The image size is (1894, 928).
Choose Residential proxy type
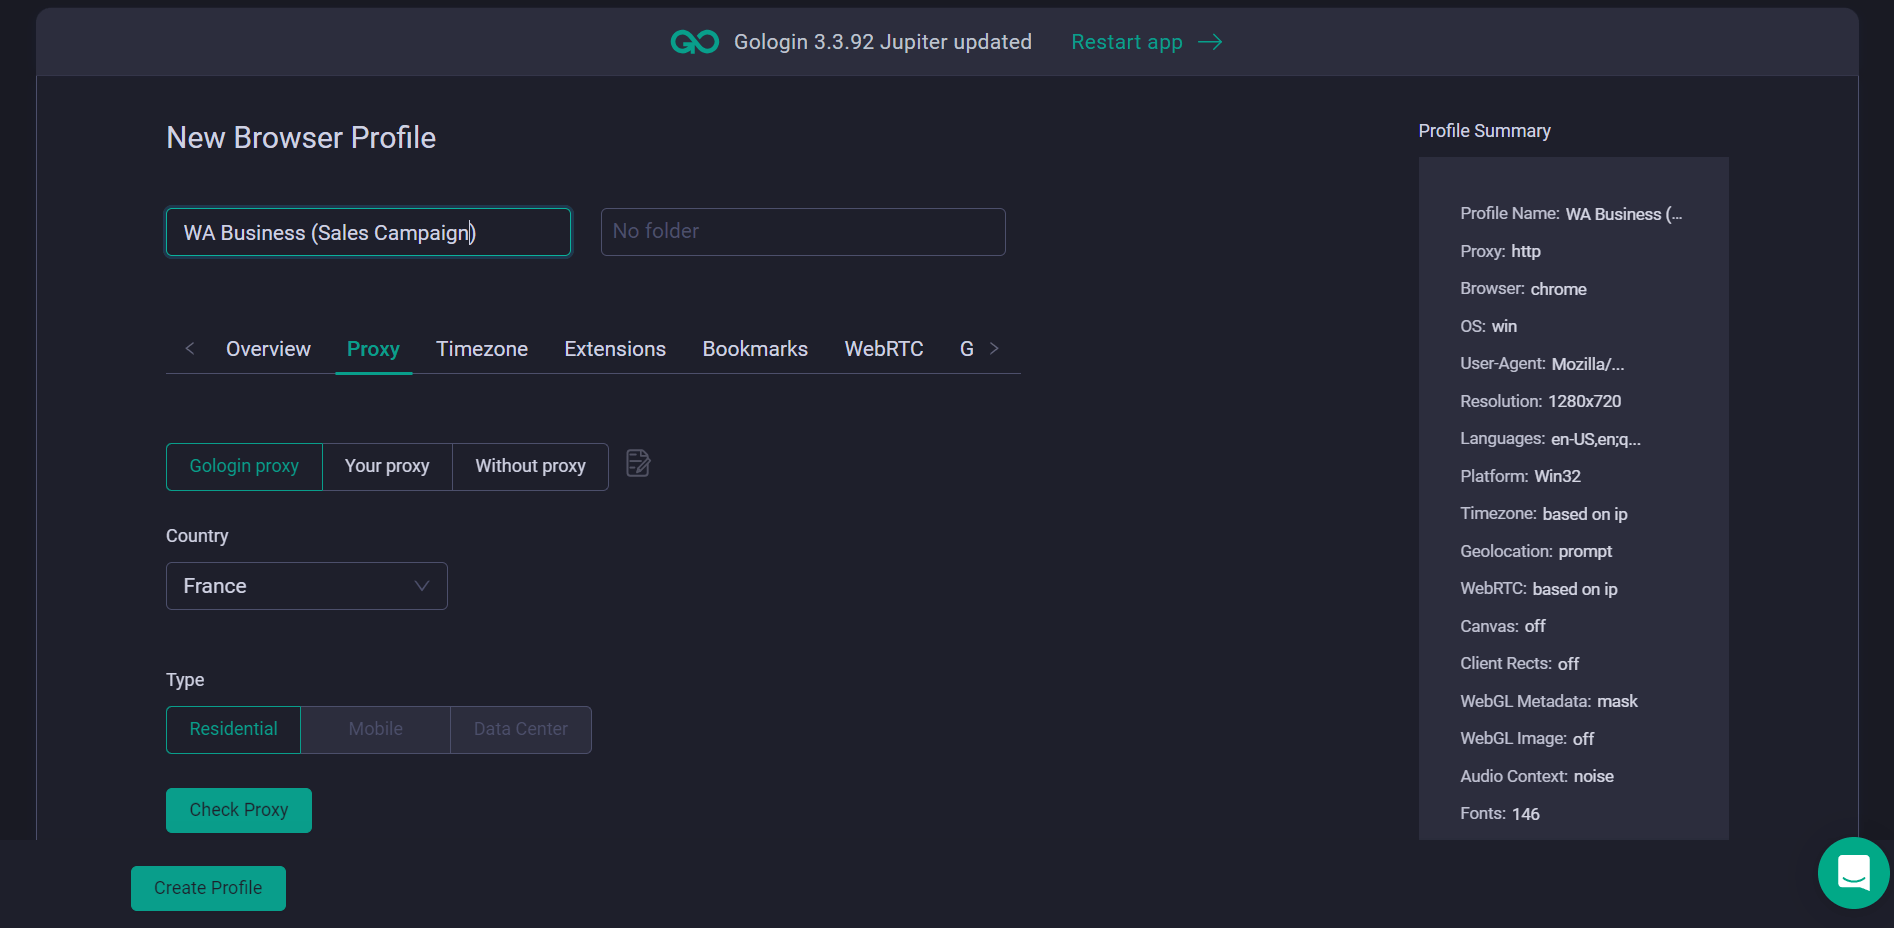click(233, 730)
